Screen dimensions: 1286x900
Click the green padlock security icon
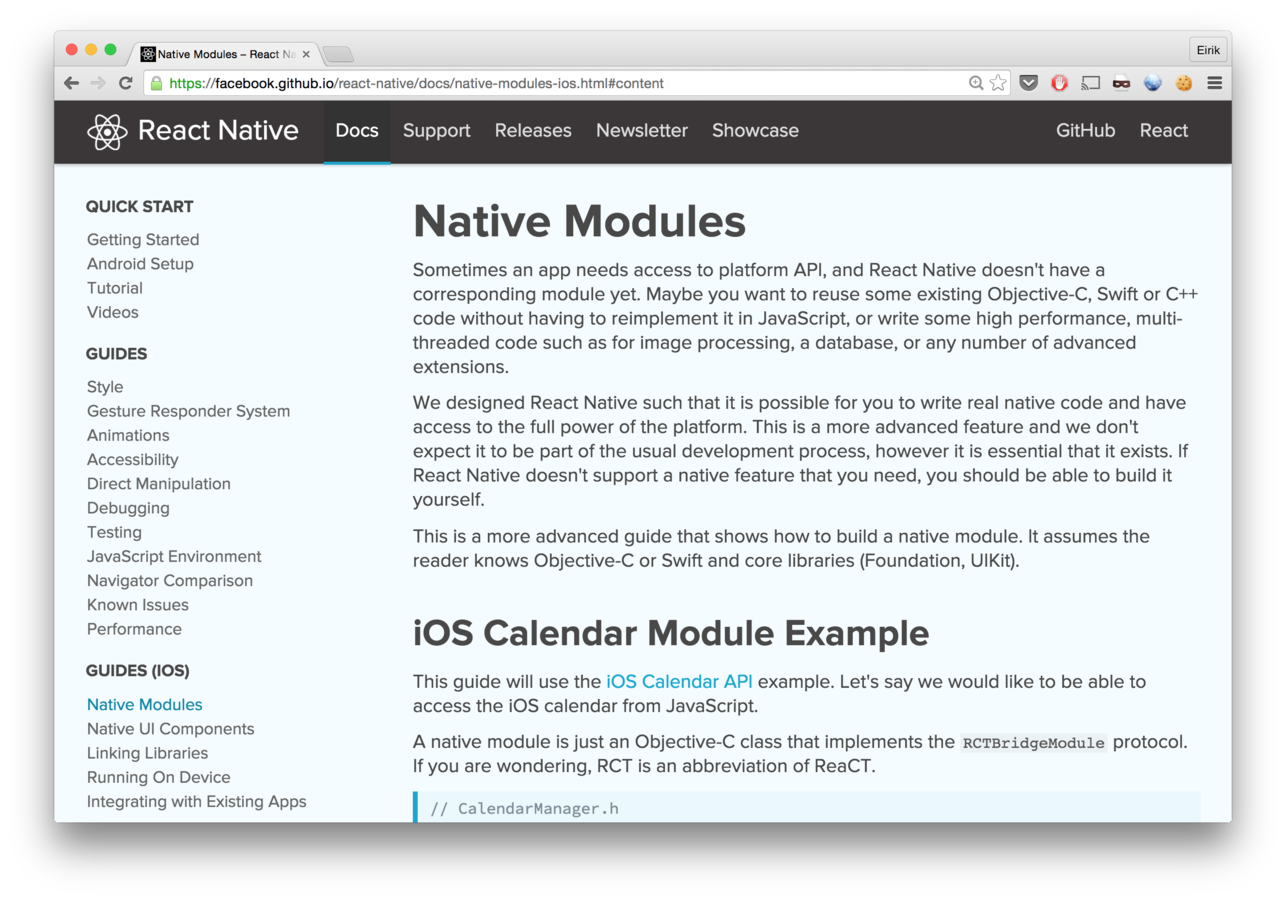[x=156, y=83]
